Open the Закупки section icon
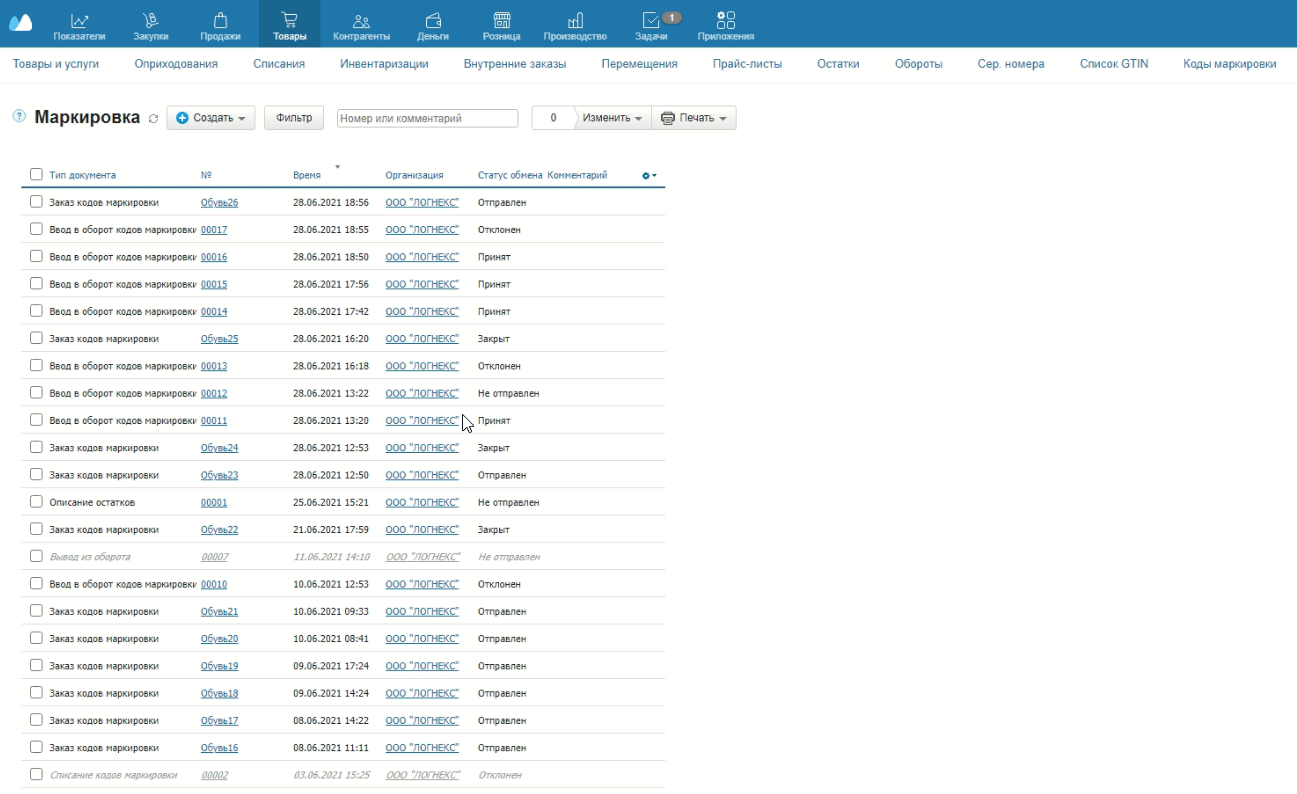The width and height of the screenshot is (1297, 794). [x=150, y=20]
